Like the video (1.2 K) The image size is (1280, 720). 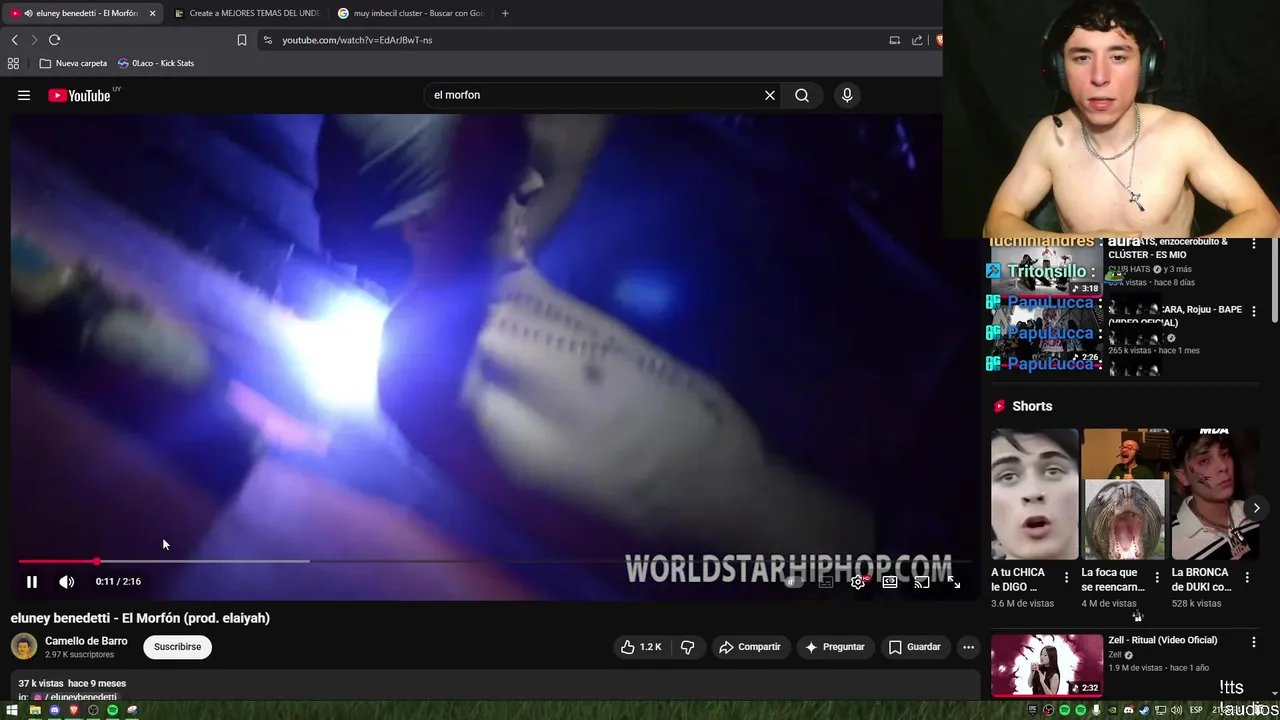point(641,647)
